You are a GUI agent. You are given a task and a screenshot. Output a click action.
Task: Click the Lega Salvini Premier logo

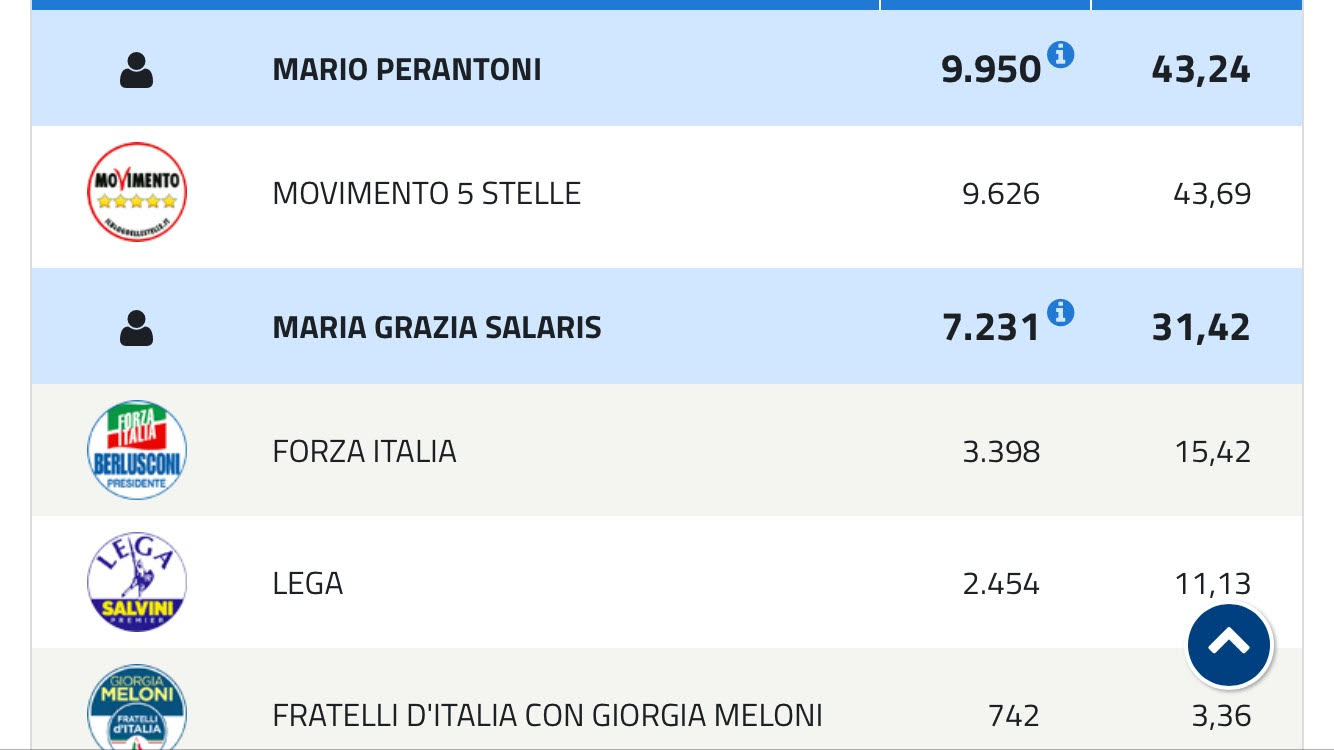coord(137,582)
